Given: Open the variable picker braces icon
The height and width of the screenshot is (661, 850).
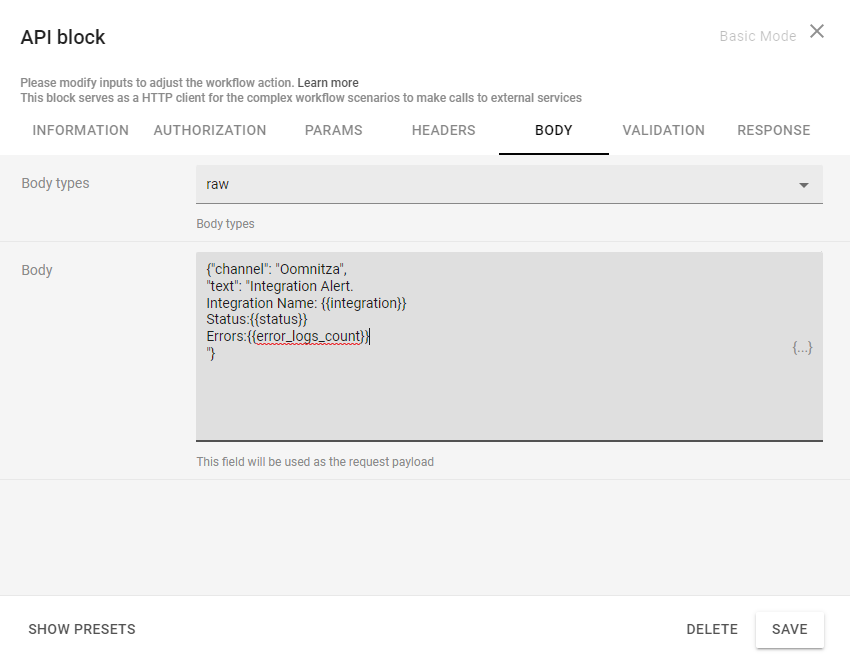Looking at the screenshot, I should point(802,348).
